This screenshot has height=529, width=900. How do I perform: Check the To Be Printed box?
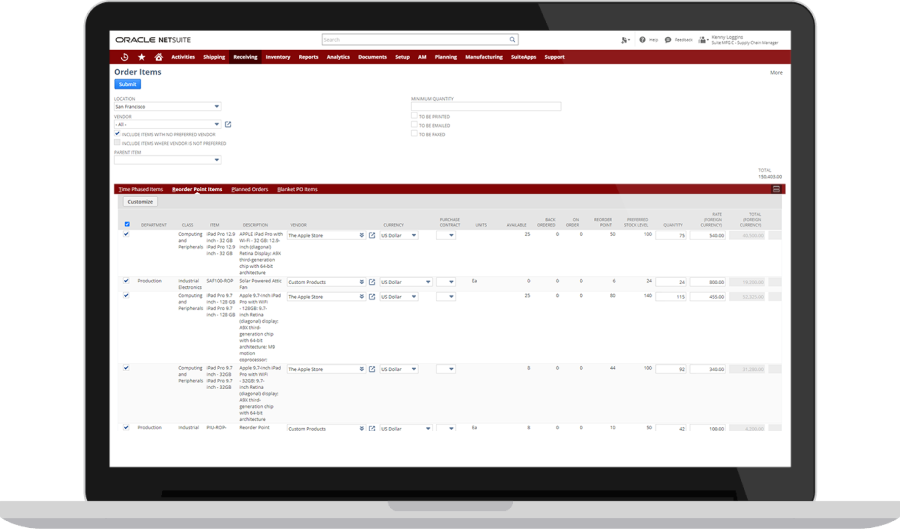click(x=414, y=115)
